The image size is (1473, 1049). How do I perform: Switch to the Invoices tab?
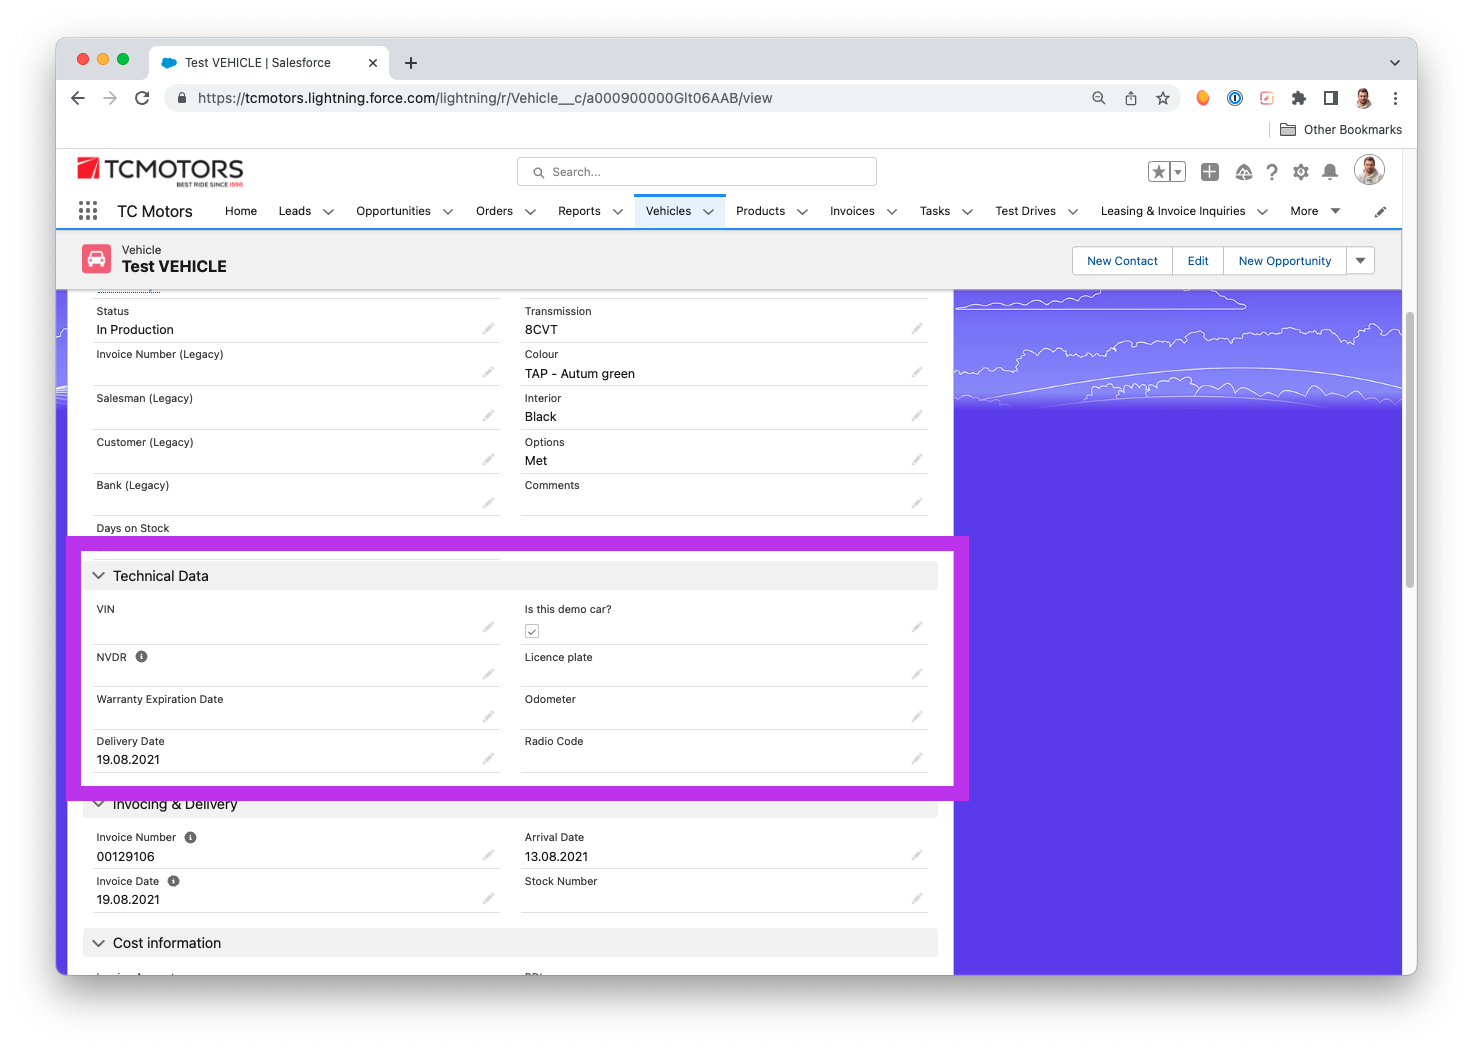tap(852, 211)
